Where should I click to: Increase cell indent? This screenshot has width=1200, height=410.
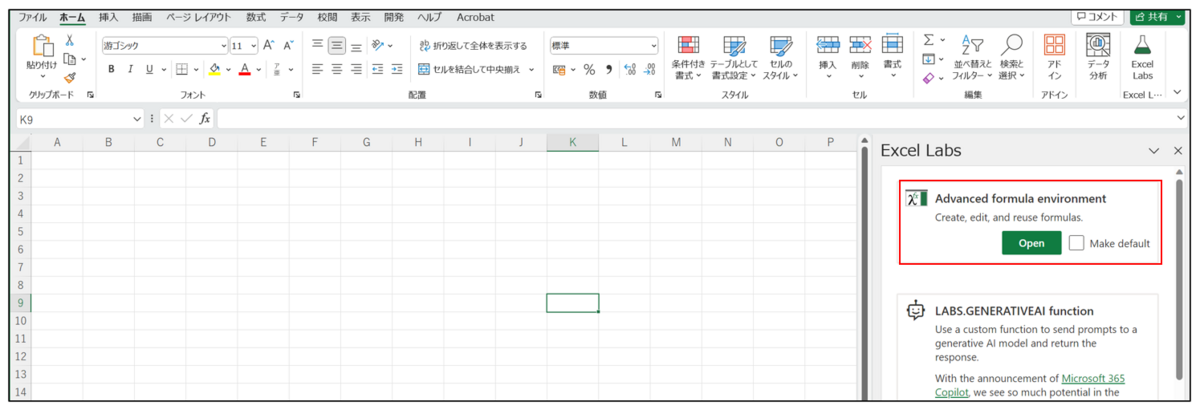(x=397, y=69)
